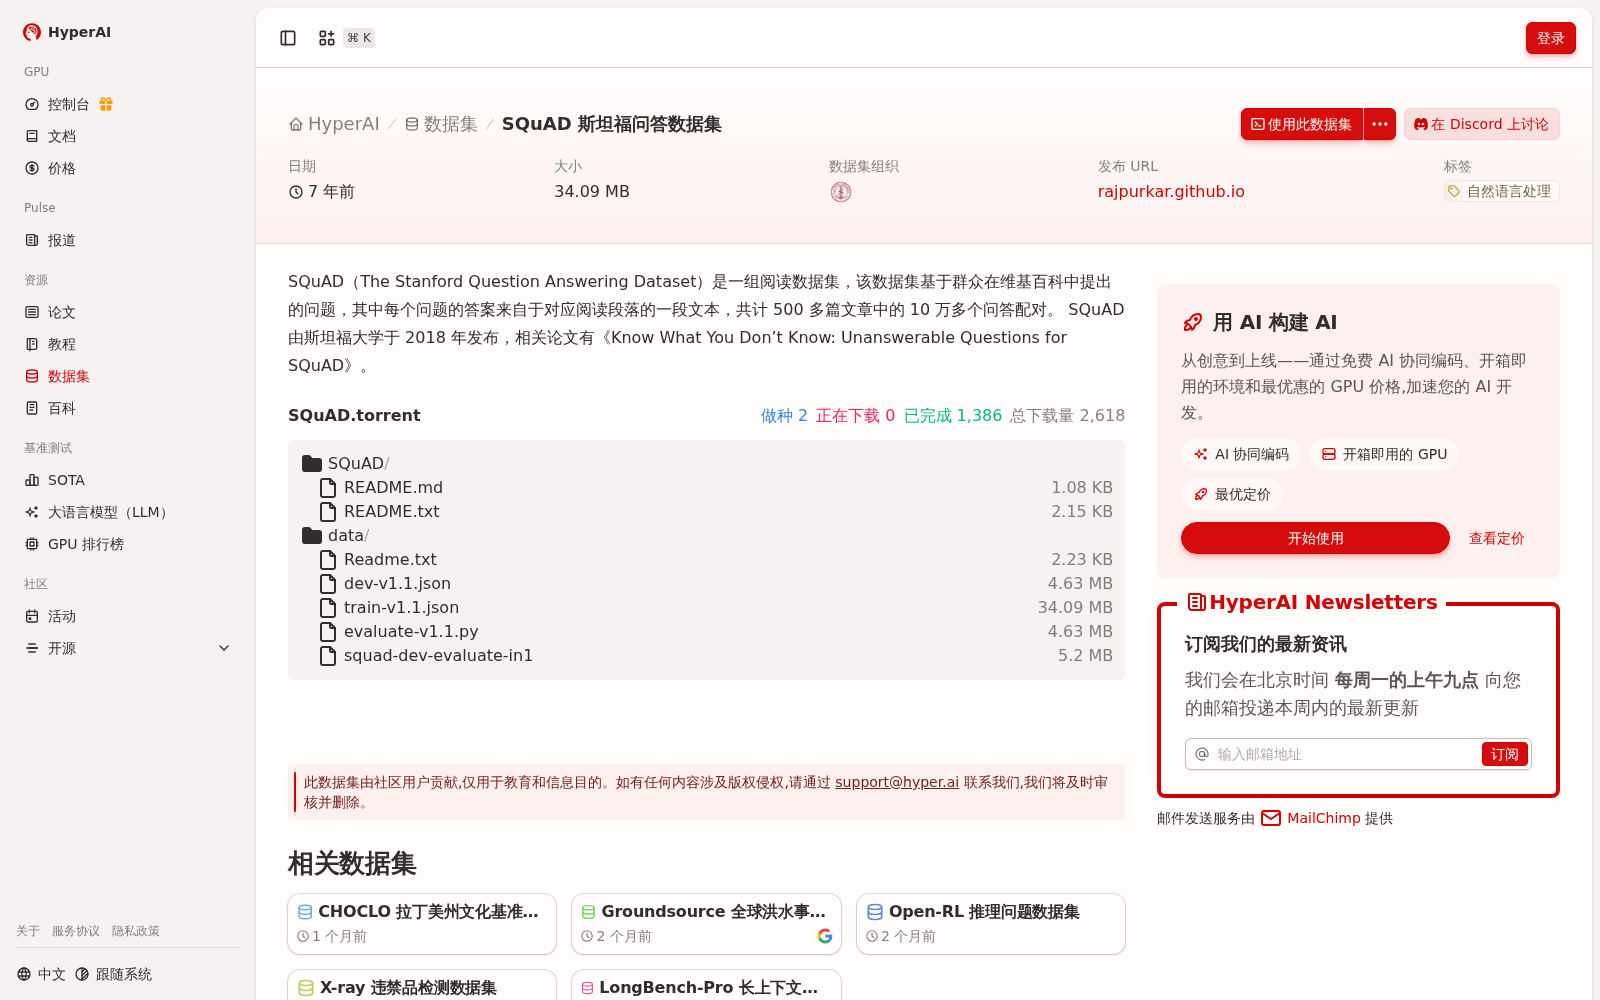The image size is (1600, 1000).
Task: Select the 数据集 sidebar item
Action: pos(69,376)
